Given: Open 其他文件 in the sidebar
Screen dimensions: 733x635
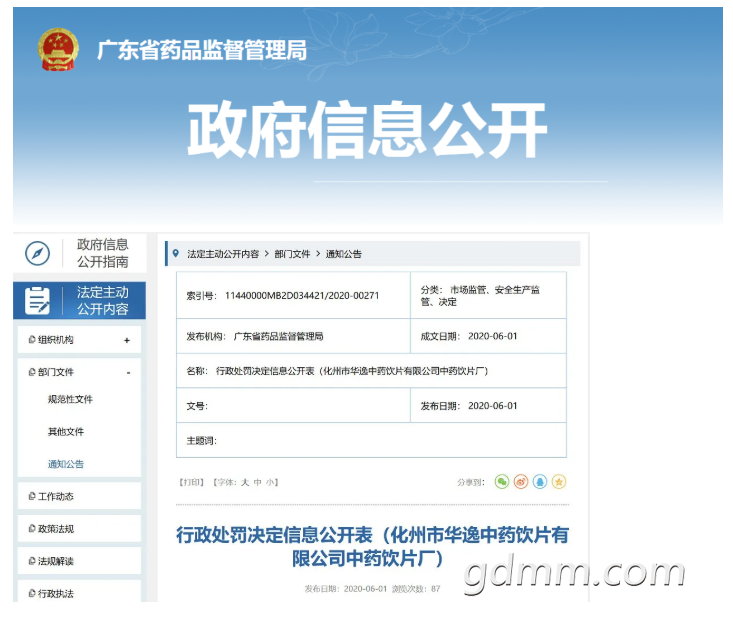Looking at the screenshot, I should 65,431.
